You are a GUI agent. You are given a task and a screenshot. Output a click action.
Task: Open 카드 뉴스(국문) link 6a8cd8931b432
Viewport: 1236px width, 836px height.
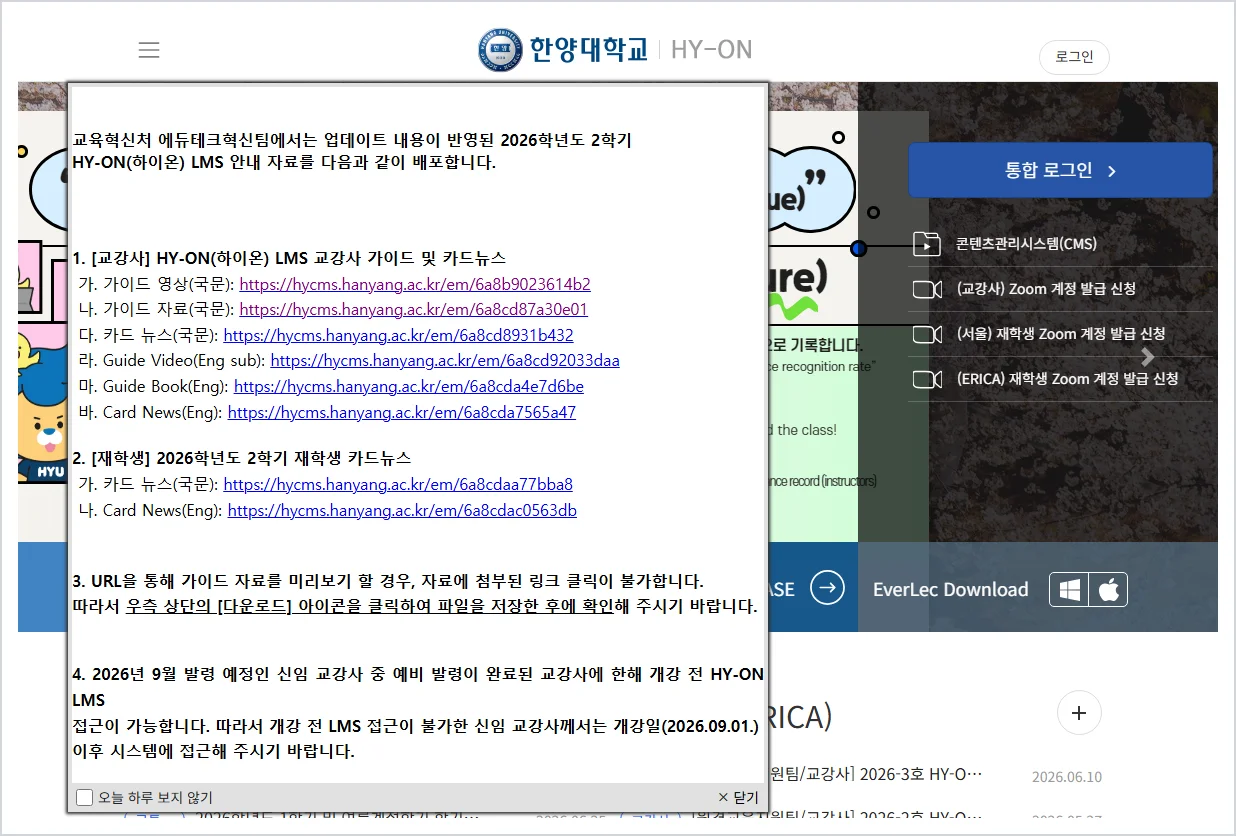(398, 335)
